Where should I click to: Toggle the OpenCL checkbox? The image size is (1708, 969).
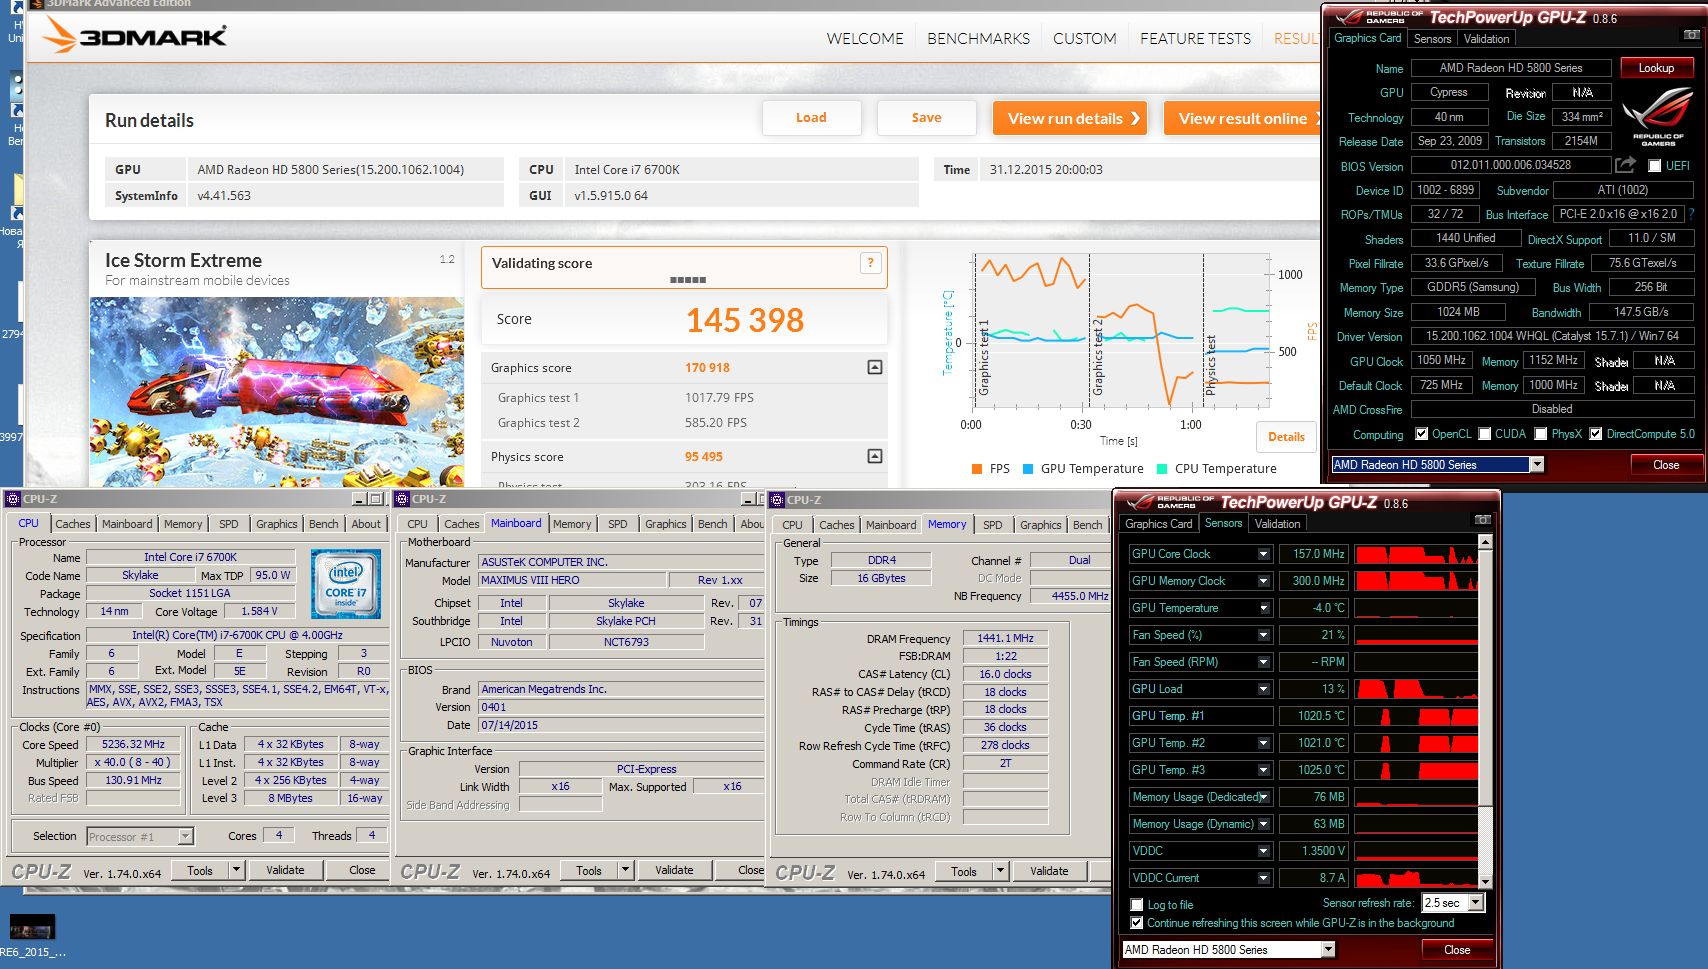(x=1421, y=434)
